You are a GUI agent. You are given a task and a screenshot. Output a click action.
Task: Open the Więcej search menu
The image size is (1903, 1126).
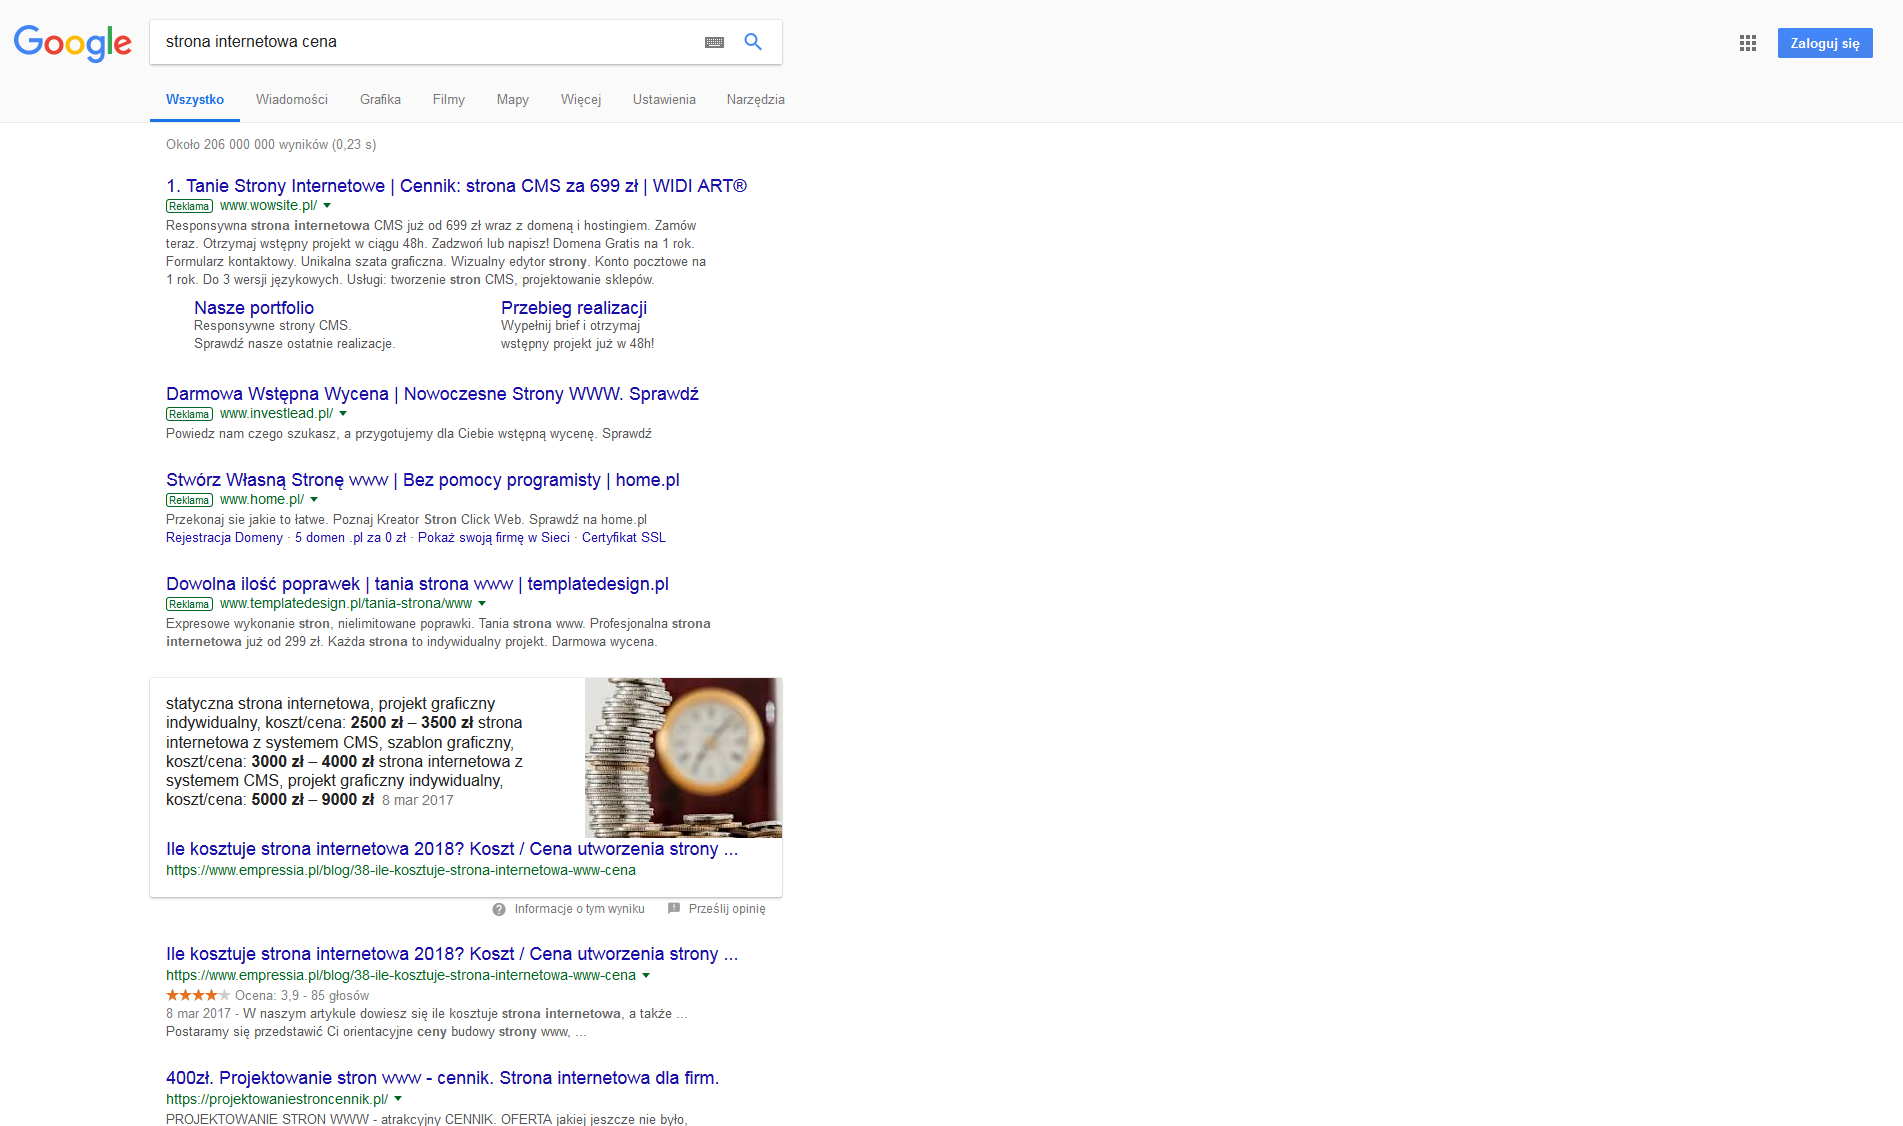(581, 99)
